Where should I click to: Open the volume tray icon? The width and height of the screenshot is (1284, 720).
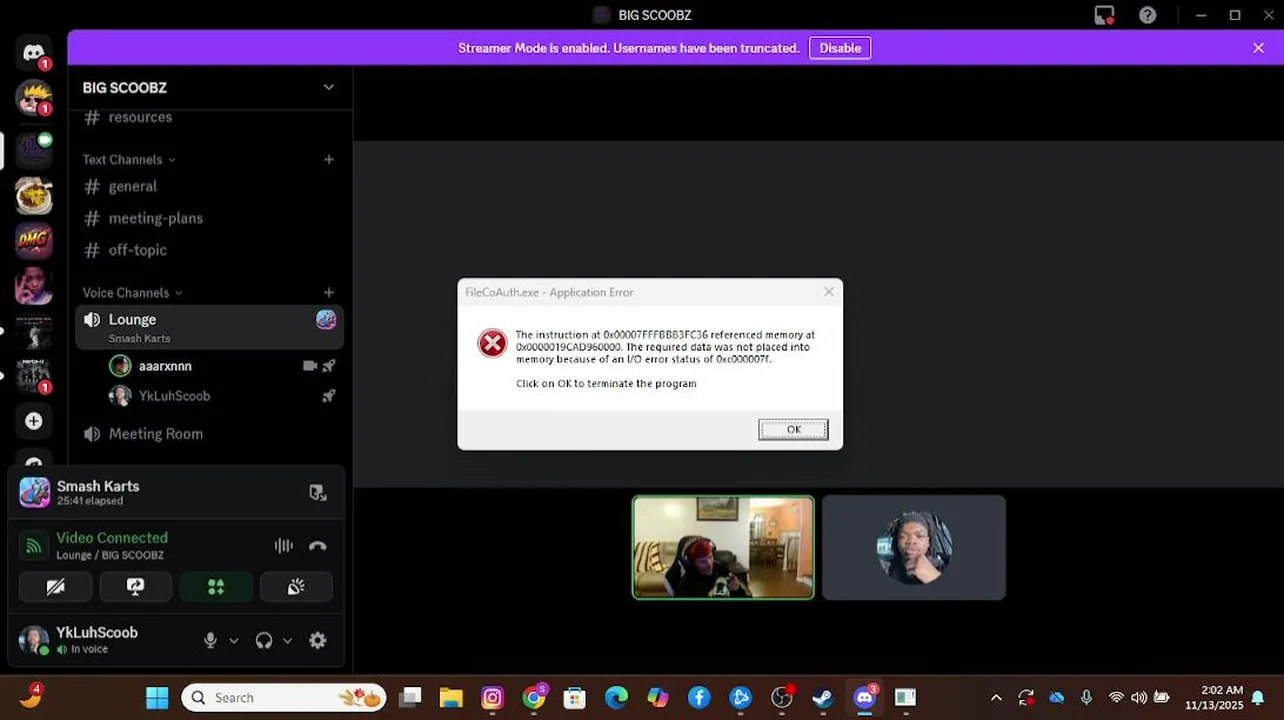click(x=1139, y=698)
